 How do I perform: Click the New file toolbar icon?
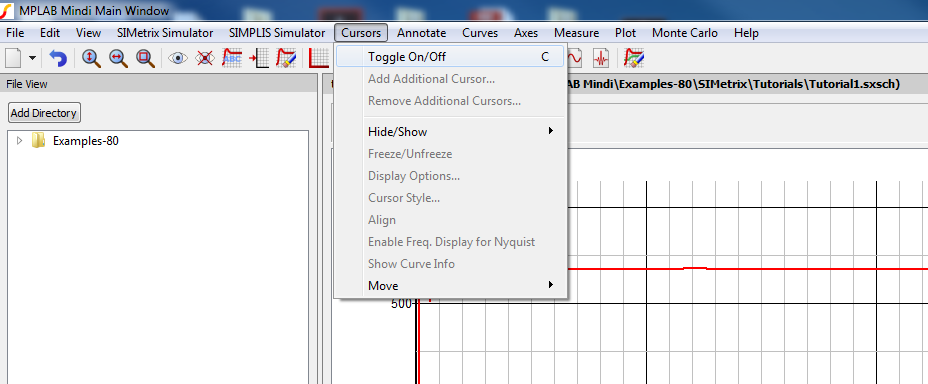pyautogui.click(x=13, y=58)
